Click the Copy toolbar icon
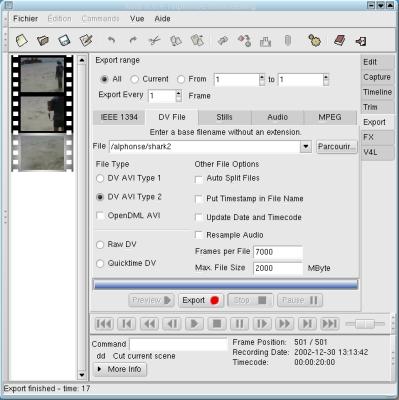 176,41
